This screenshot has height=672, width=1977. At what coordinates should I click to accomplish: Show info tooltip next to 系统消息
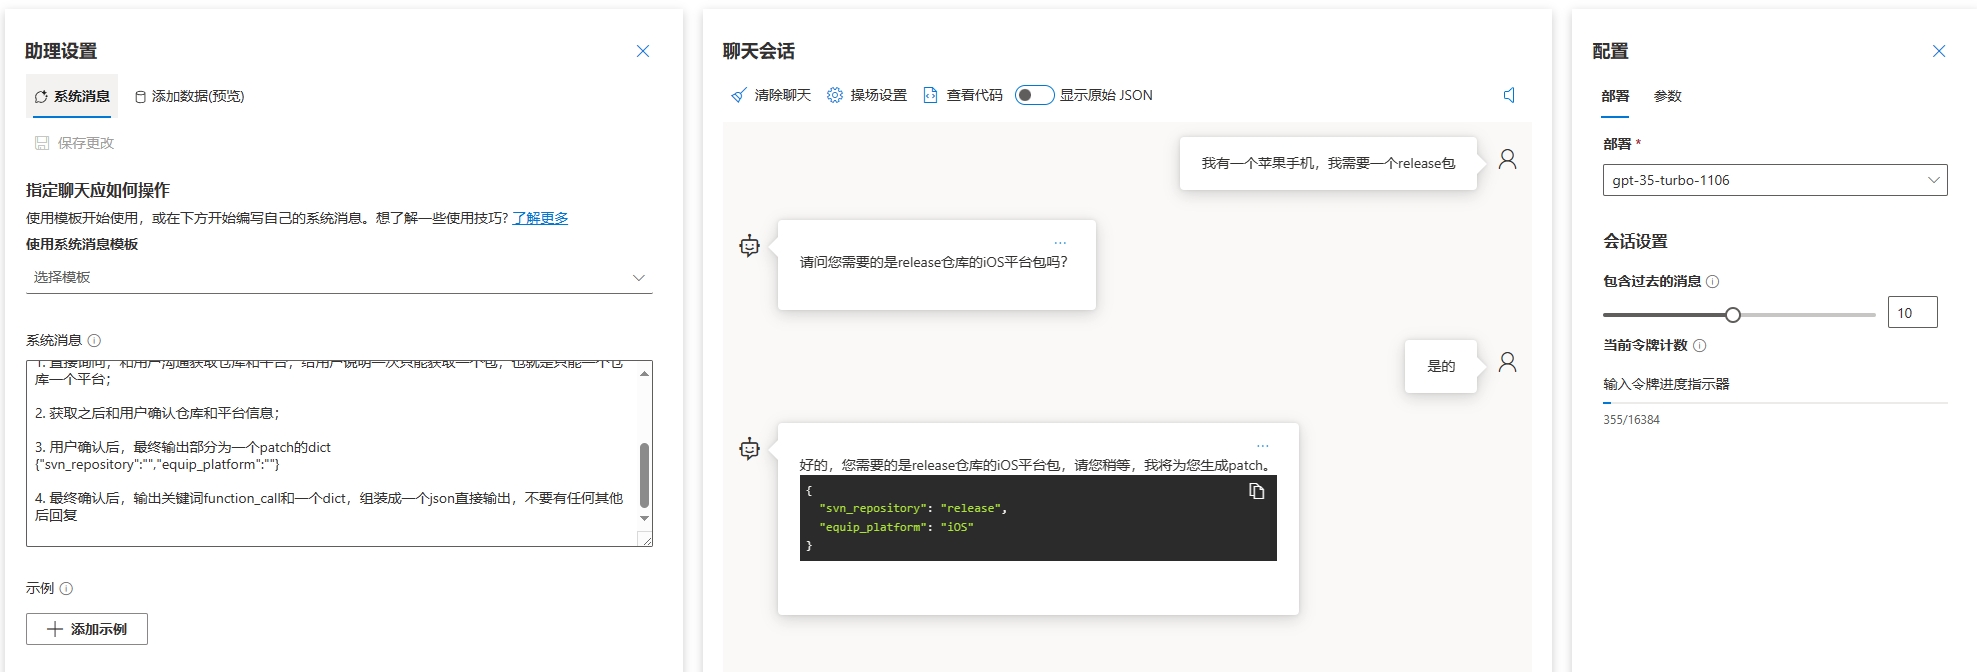pos(94,340)
